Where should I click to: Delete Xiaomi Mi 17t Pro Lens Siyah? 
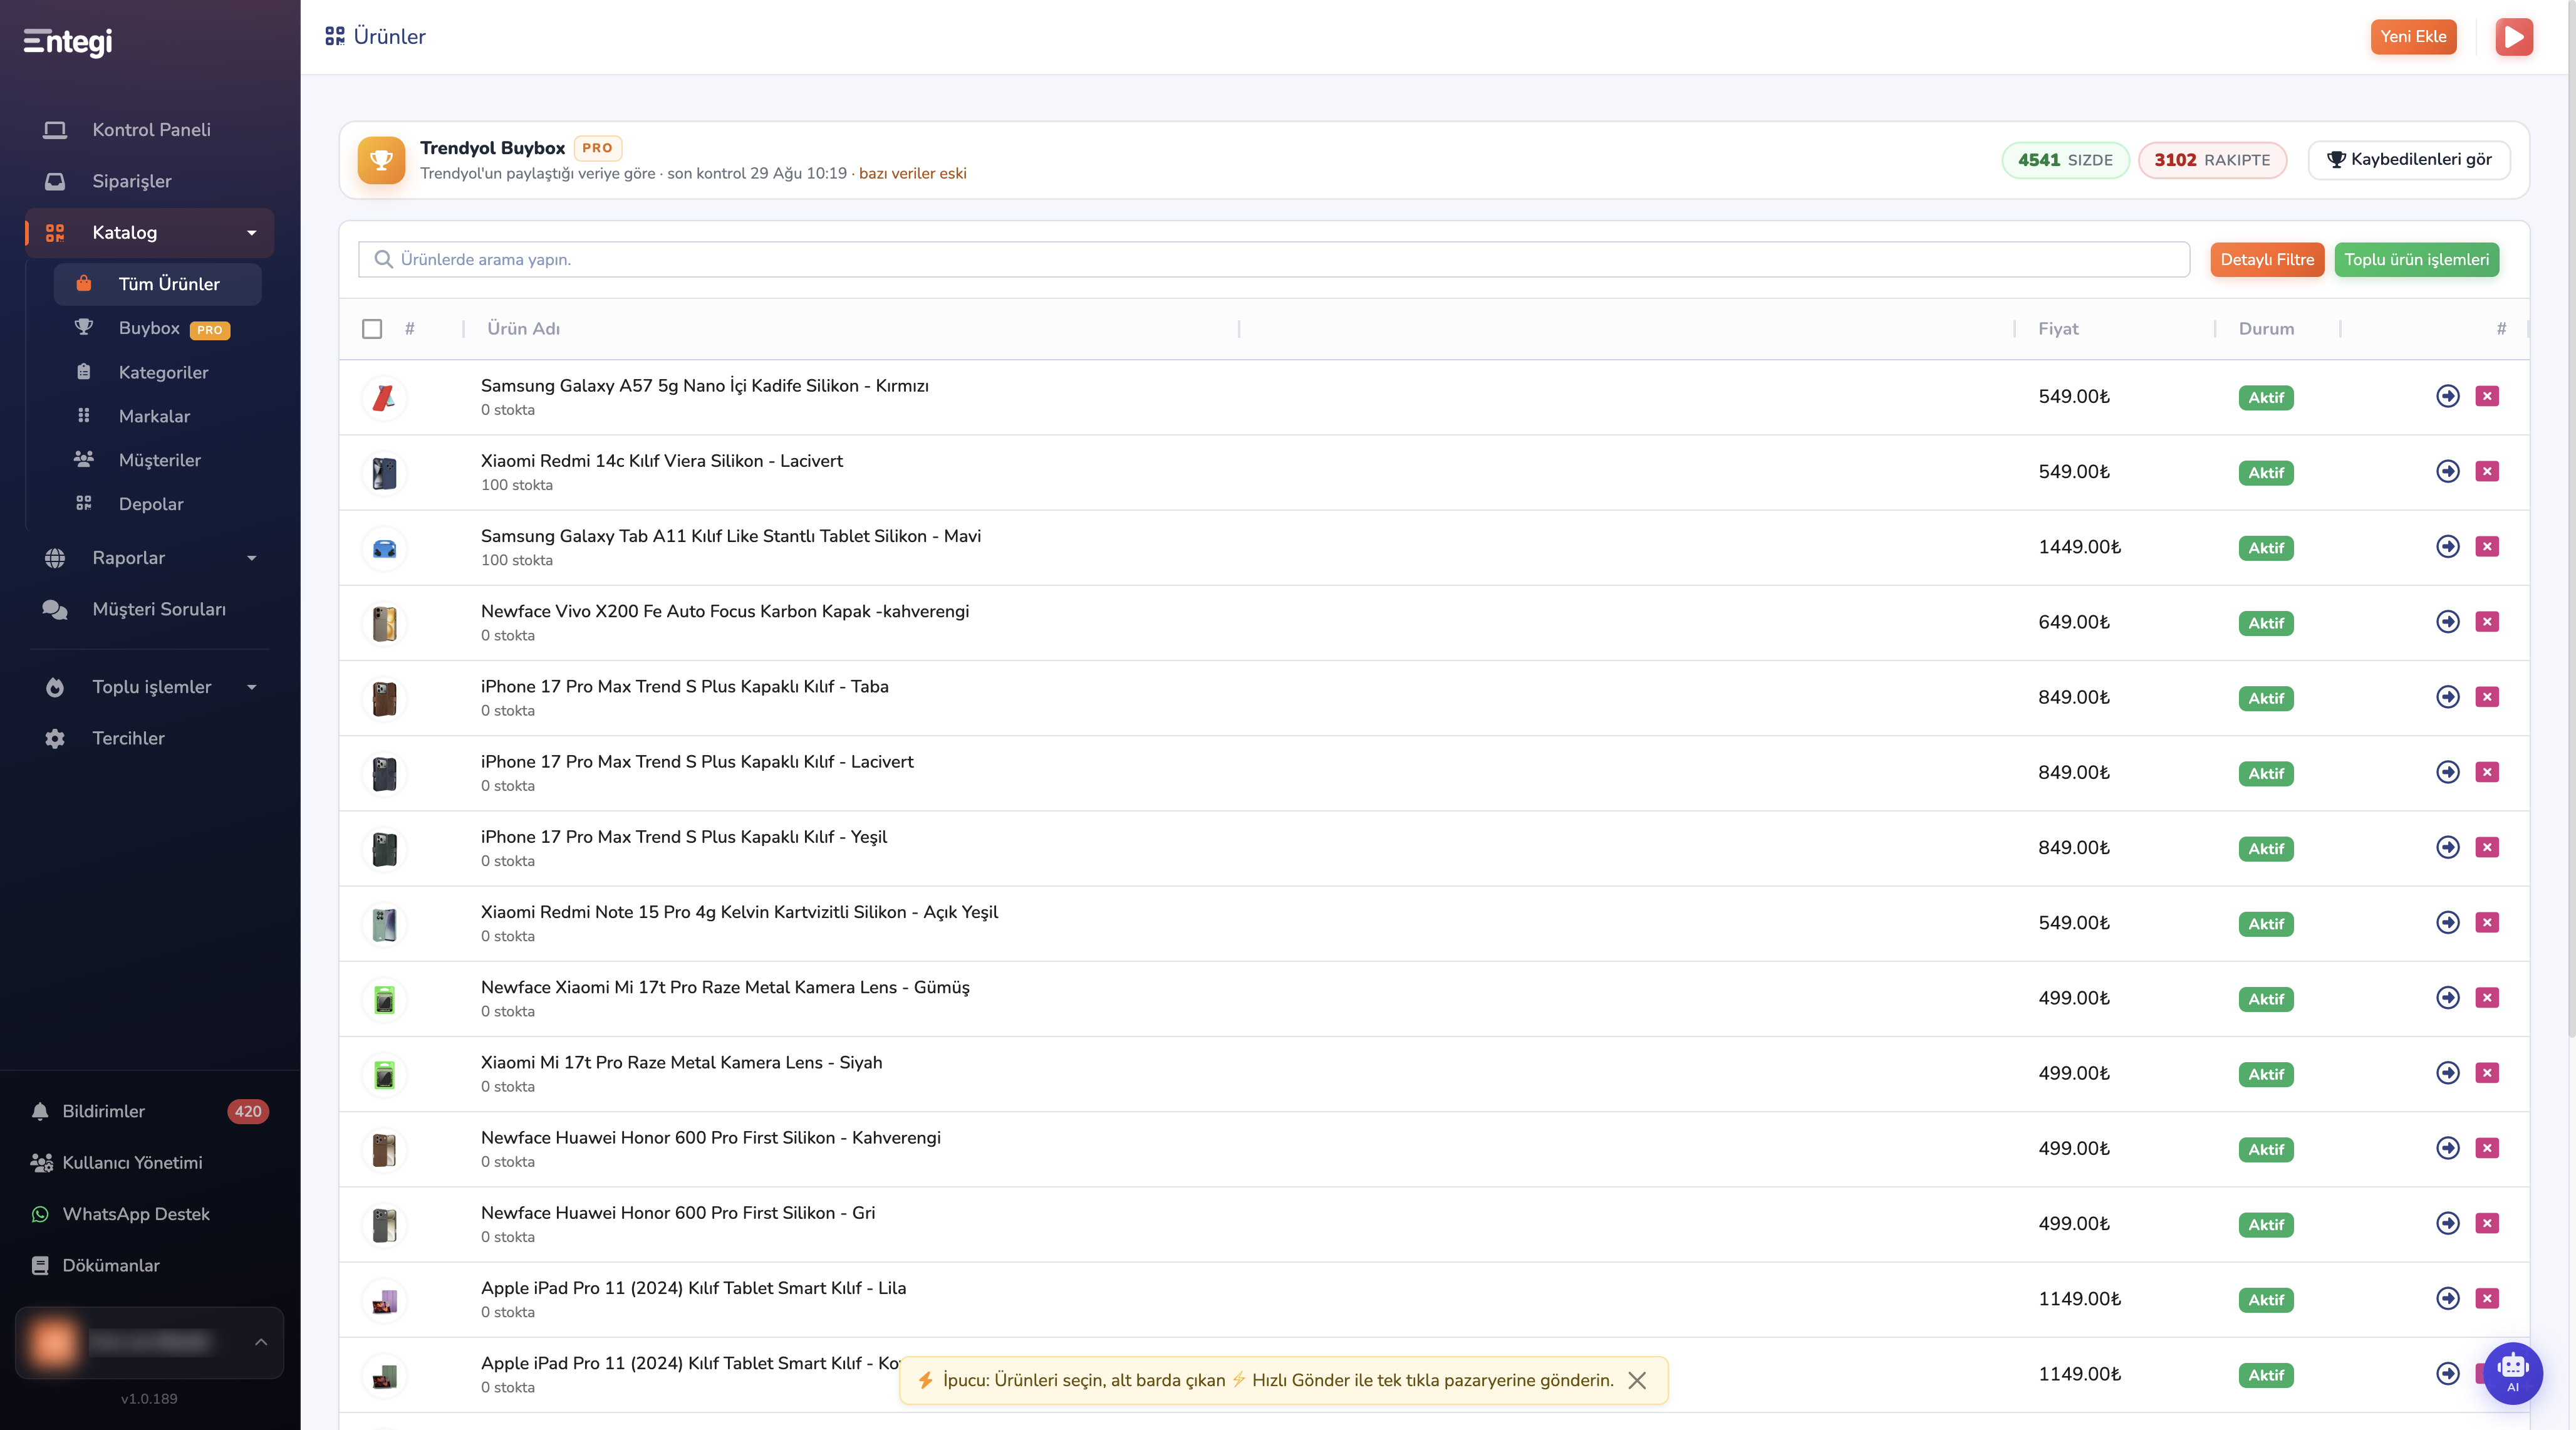pos(2487,1072)
